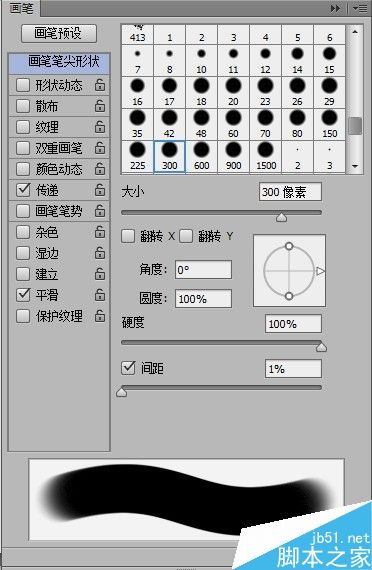Enable the 散布 checkbox

pyautogui.click(x=23, y=106)
